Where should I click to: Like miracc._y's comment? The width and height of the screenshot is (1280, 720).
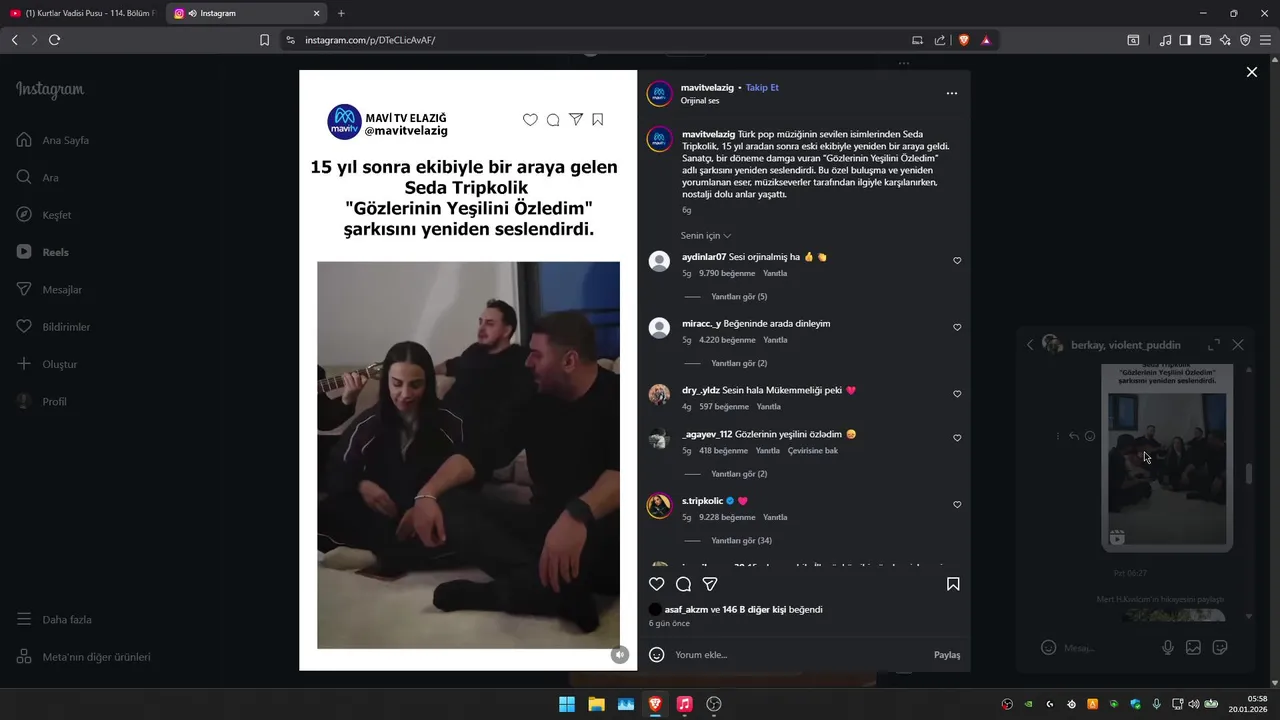pos(957,328)
